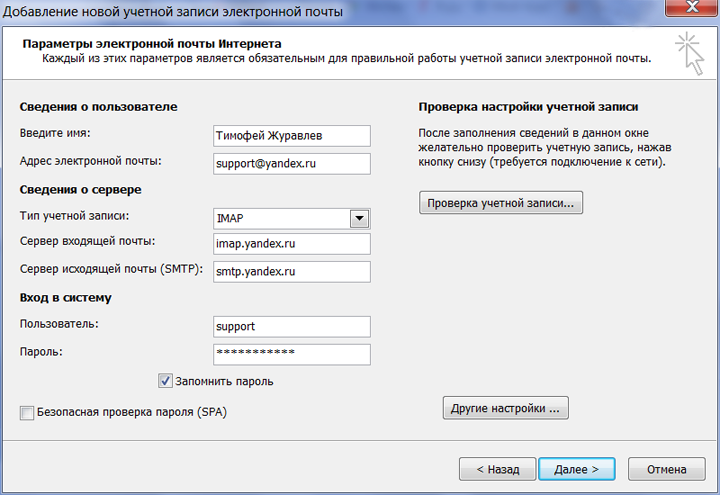
Task: Click the smtp.yandex.ru outgoing server field
Action: pos(292,272)
